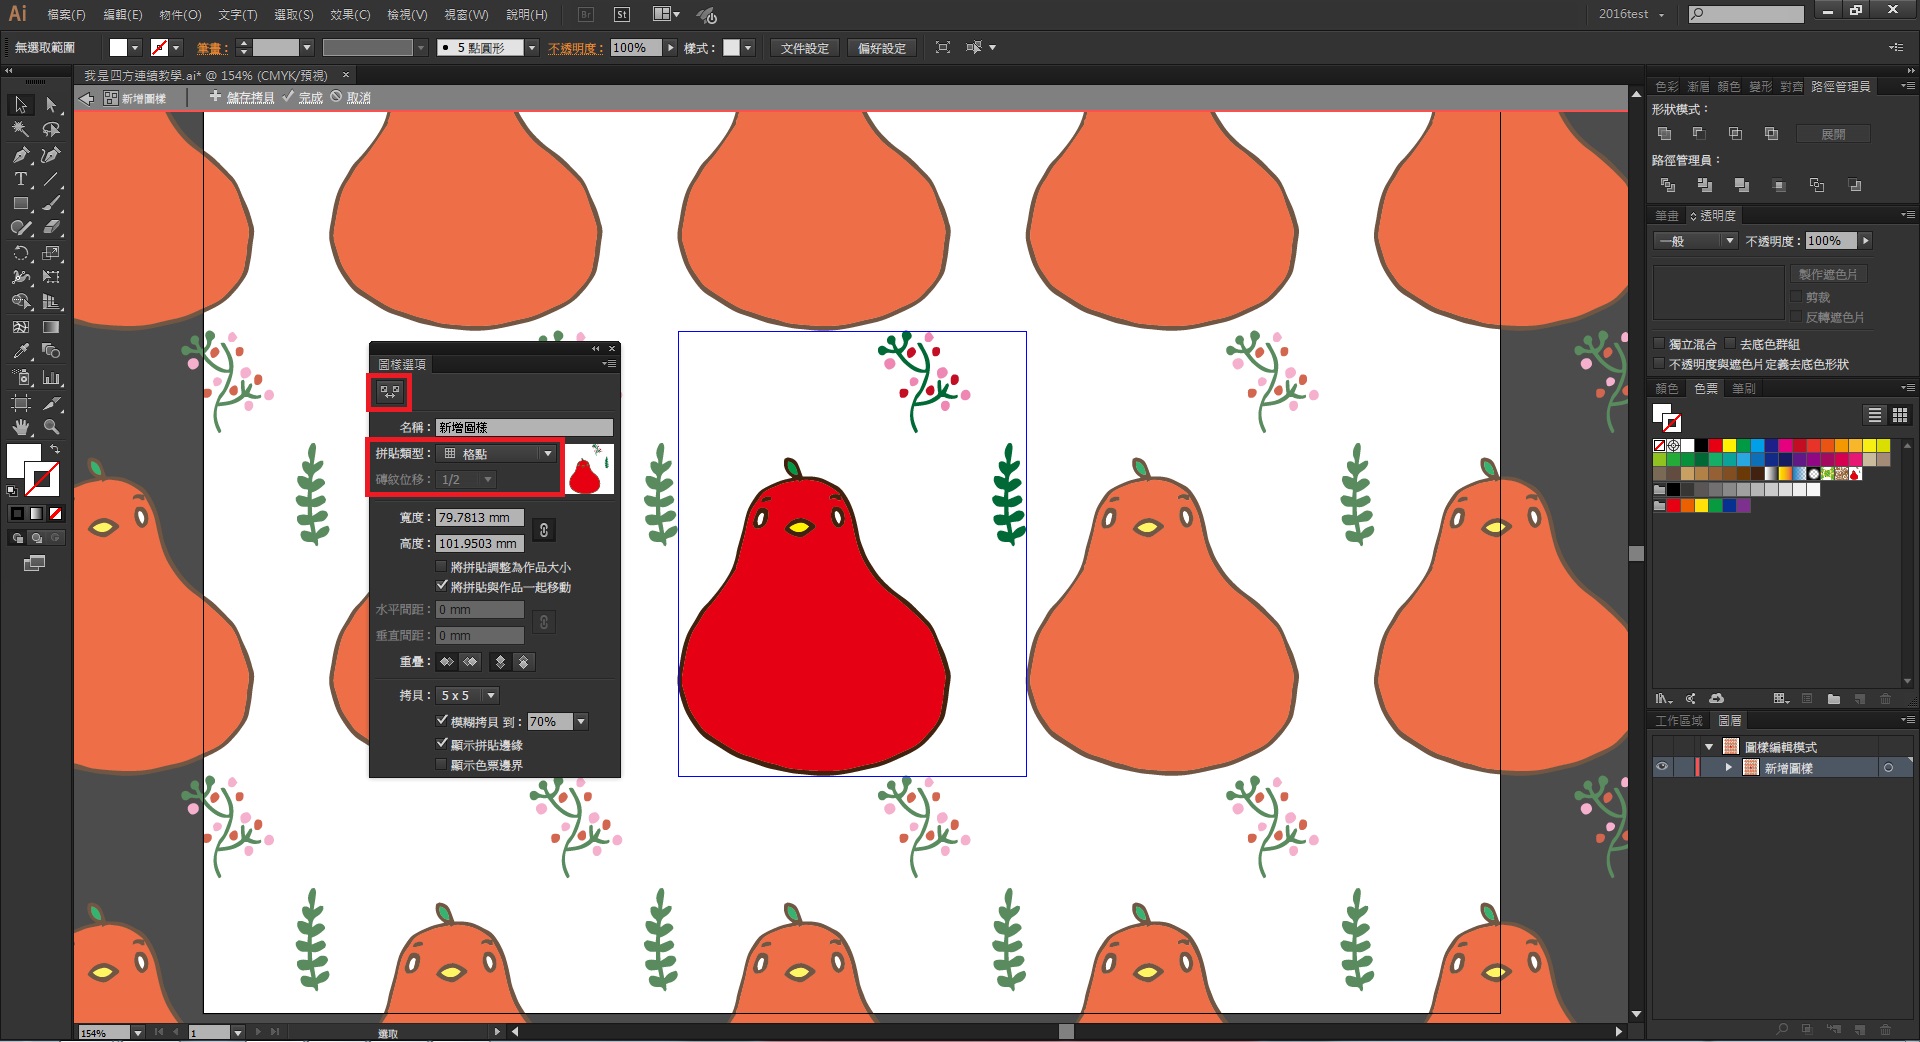This screenshot has width=1920, height=1042.
Task: Click the pattern name input field
Action: pos(523,427)
